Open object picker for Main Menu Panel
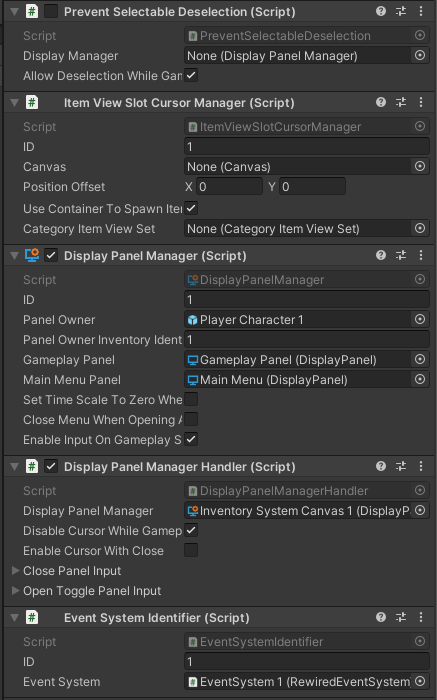Viewport: 437px width, 700px height. pyautogui.click(x=420, y=380)
